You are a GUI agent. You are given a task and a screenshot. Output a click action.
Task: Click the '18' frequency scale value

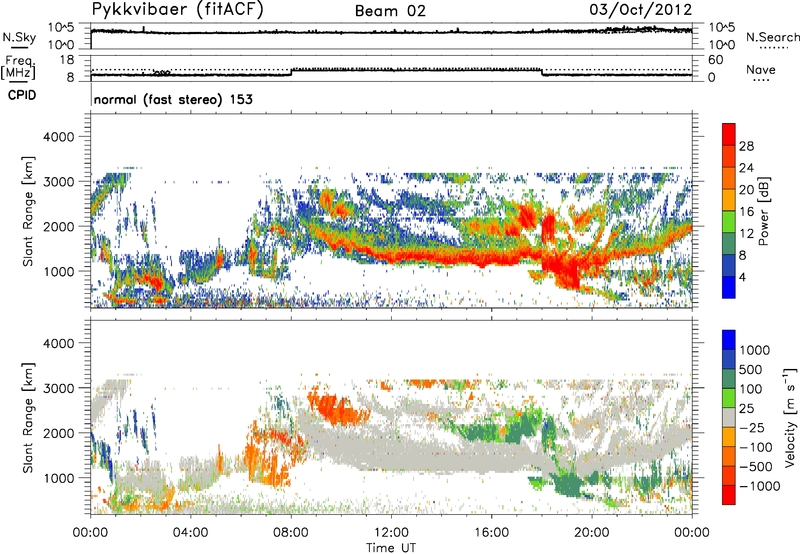click(x=67, y=60)
